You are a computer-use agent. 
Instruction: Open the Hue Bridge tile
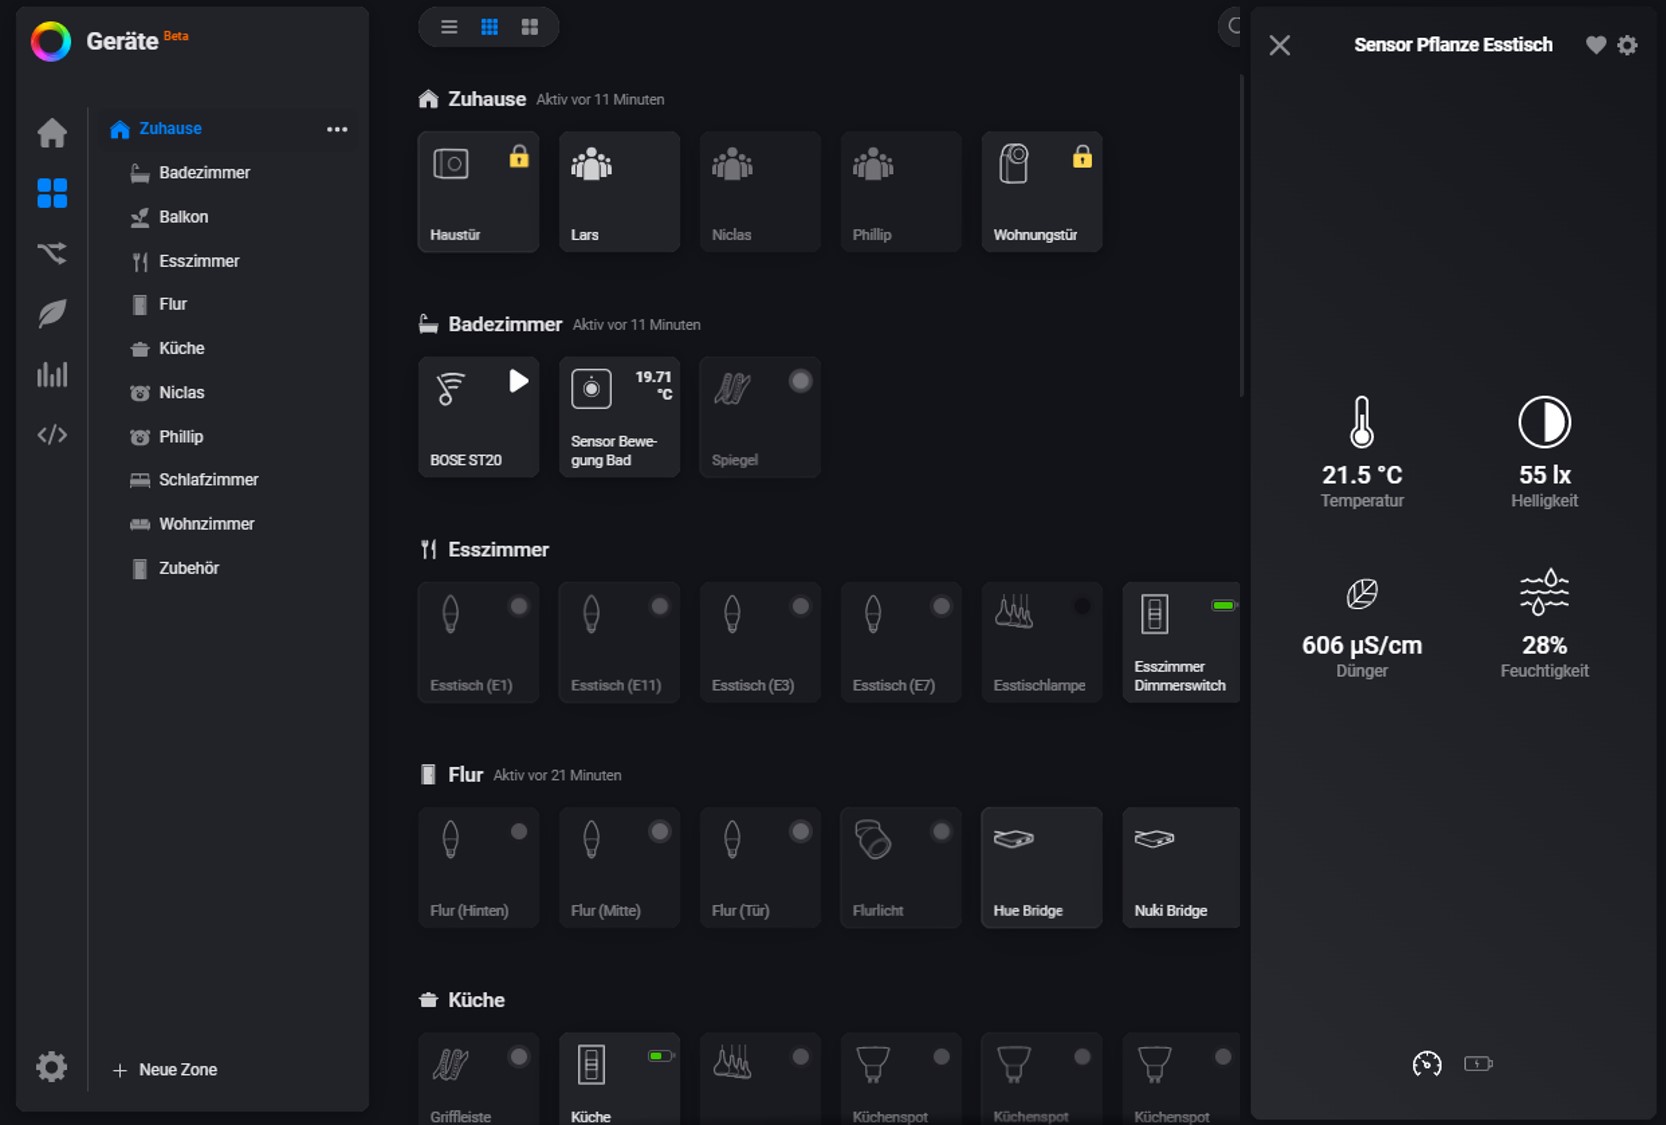coord(1041,867)
